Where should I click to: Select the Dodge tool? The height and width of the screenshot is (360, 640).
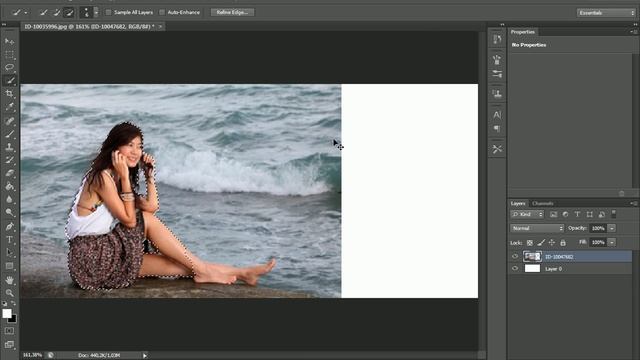9,213
